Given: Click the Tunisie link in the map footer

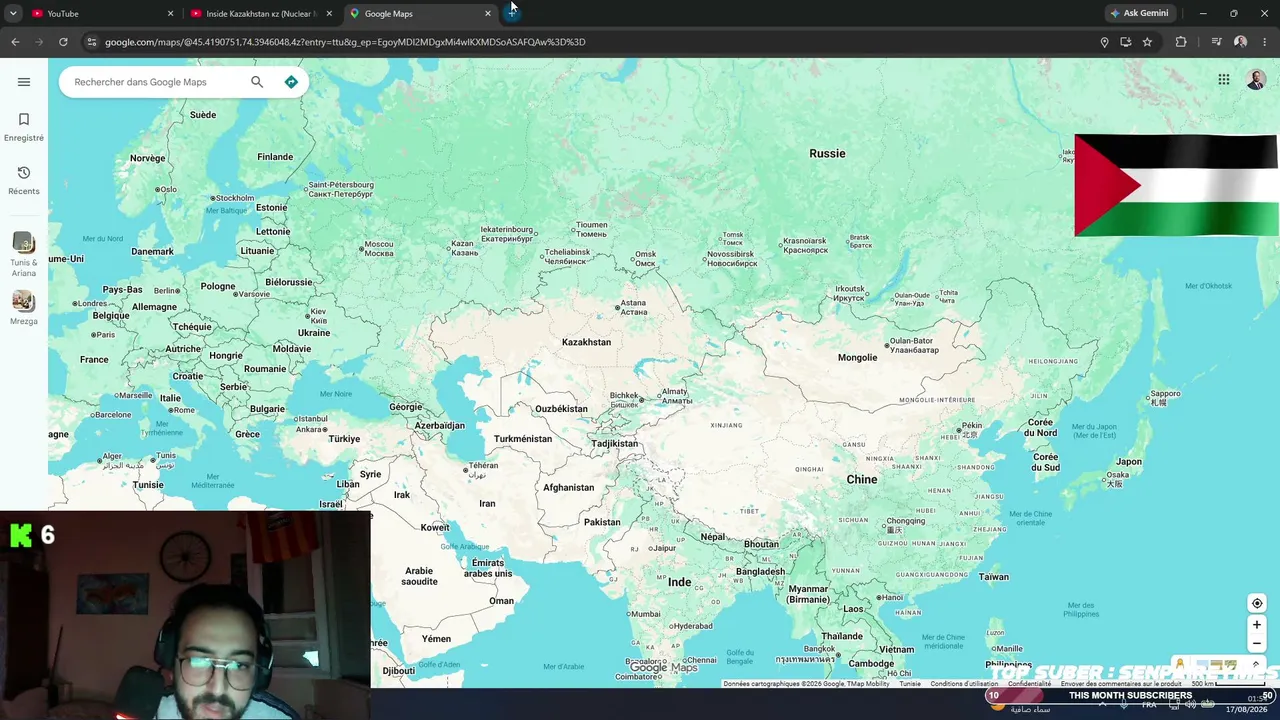Looking at the screenshot, I should (x=910, y=684).
